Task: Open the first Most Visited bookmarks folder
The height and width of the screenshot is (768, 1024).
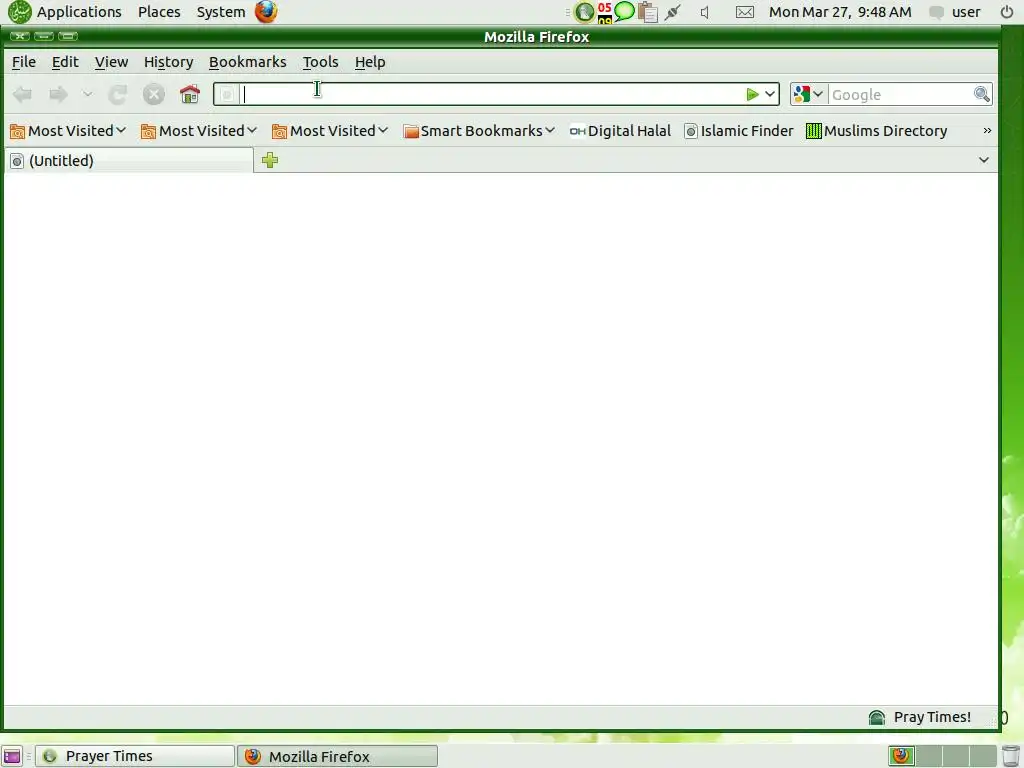Action: click(68, 131)
